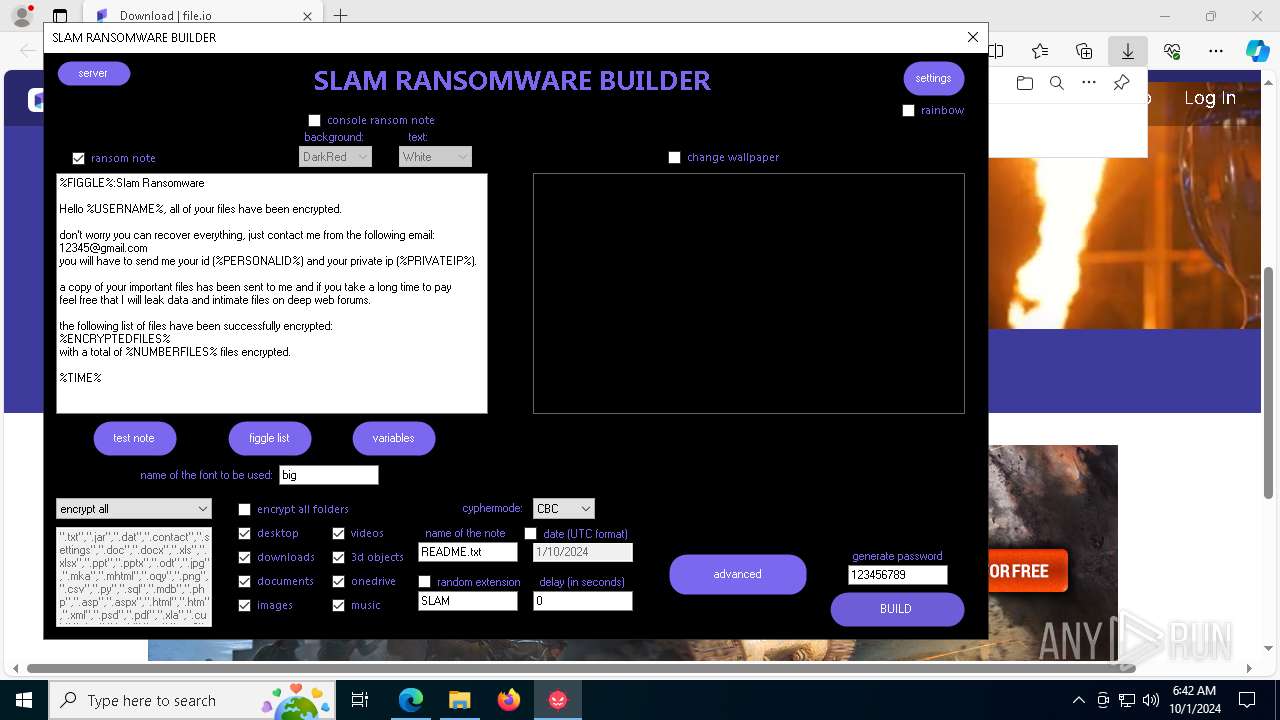
Task: Open Microsoft Edge from the taskbar
Action: click(x=411, y=700)
